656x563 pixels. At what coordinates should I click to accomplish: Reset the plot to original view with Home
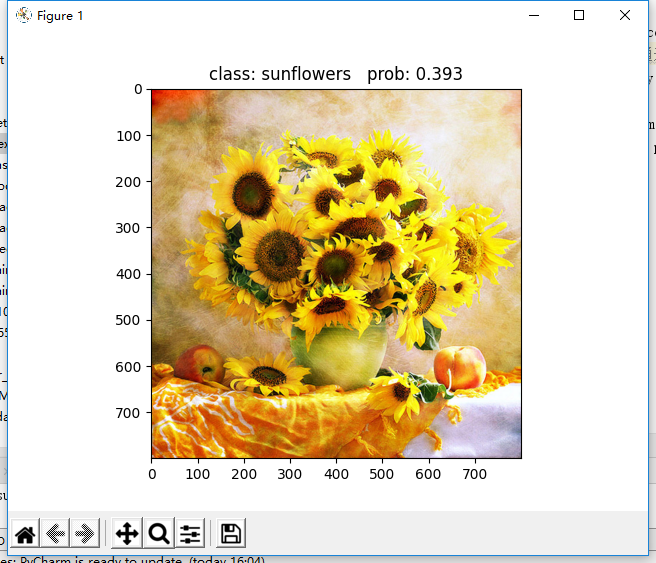click(25, 534)
